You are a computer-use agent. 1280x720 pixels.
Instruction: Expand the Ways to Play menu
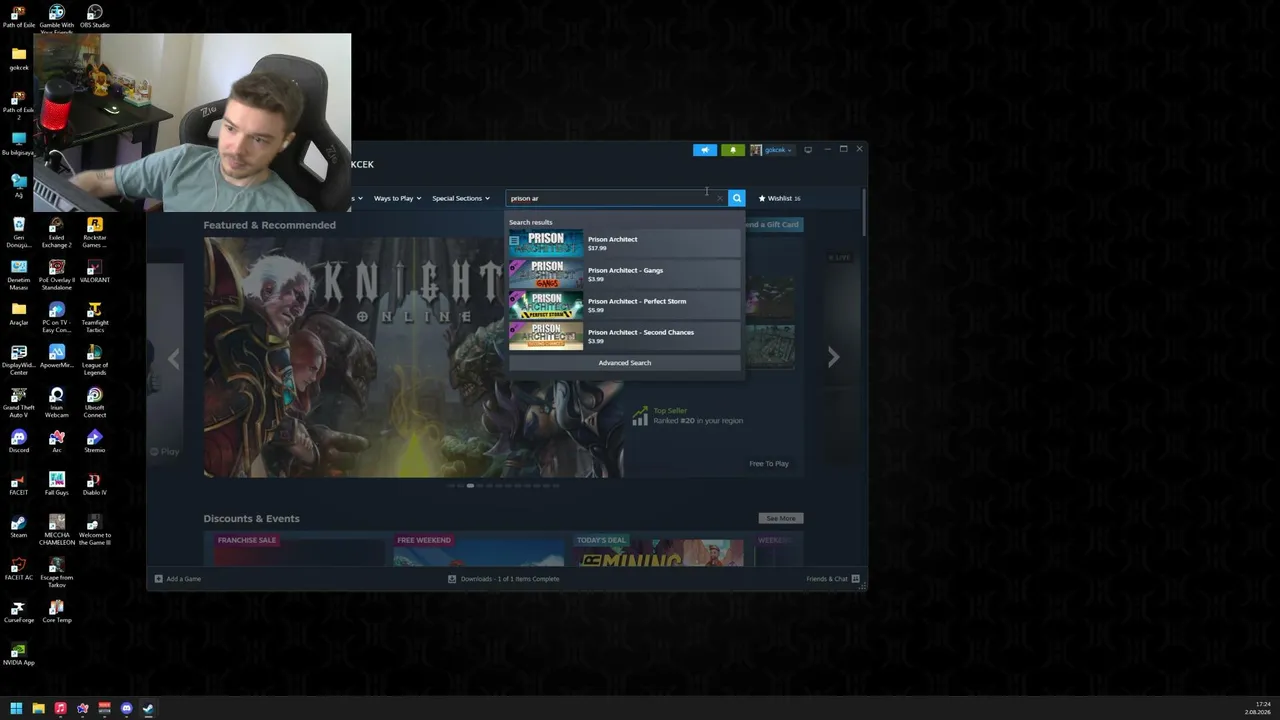398,198
